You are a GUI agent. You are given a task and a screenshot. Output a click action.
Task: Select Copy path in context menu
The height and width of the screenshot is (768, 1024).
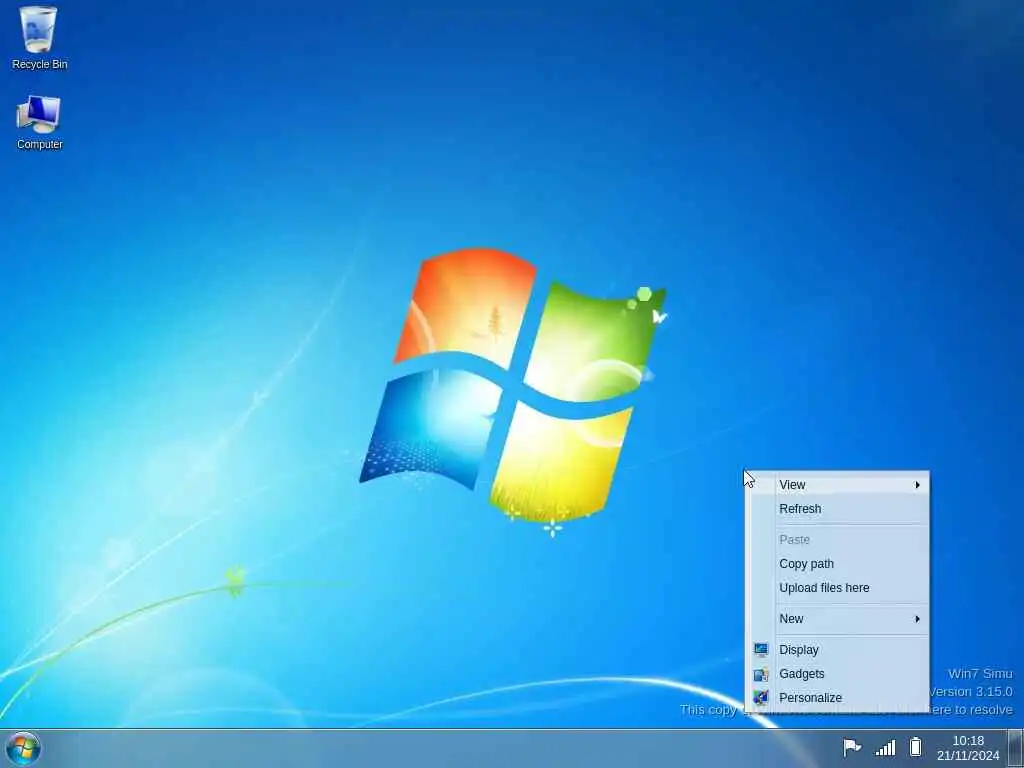[x=837, y=564]
